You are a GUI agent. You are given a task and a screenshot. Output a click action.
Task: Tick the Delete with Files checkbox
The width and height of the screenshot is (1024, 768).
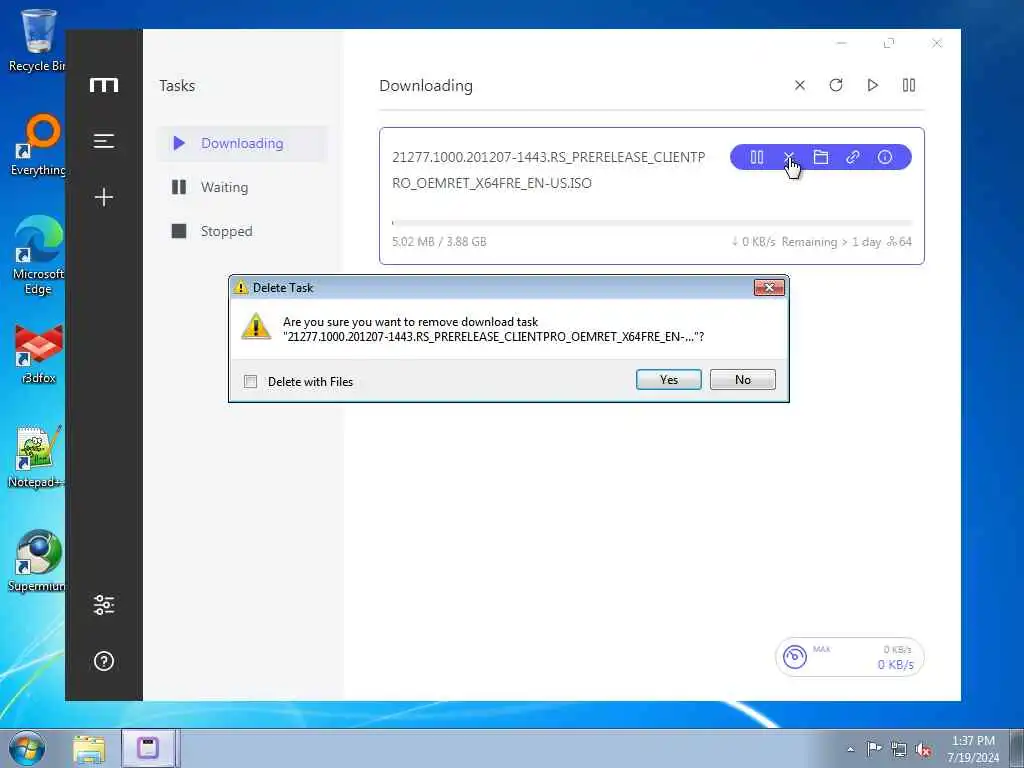(x=250, y=381)
